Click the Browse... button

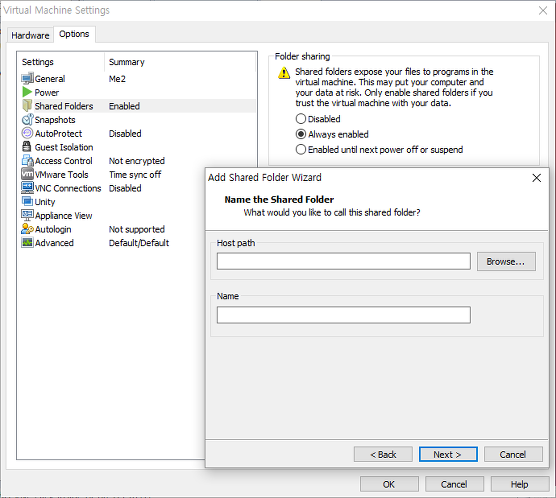pos(506,262)
